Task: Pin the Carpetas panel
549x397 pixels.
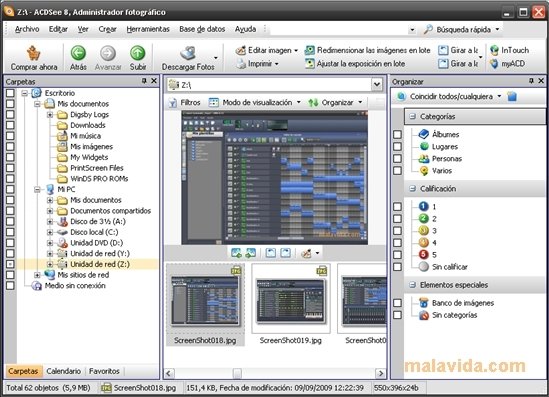Action: [x=144, y=81]
